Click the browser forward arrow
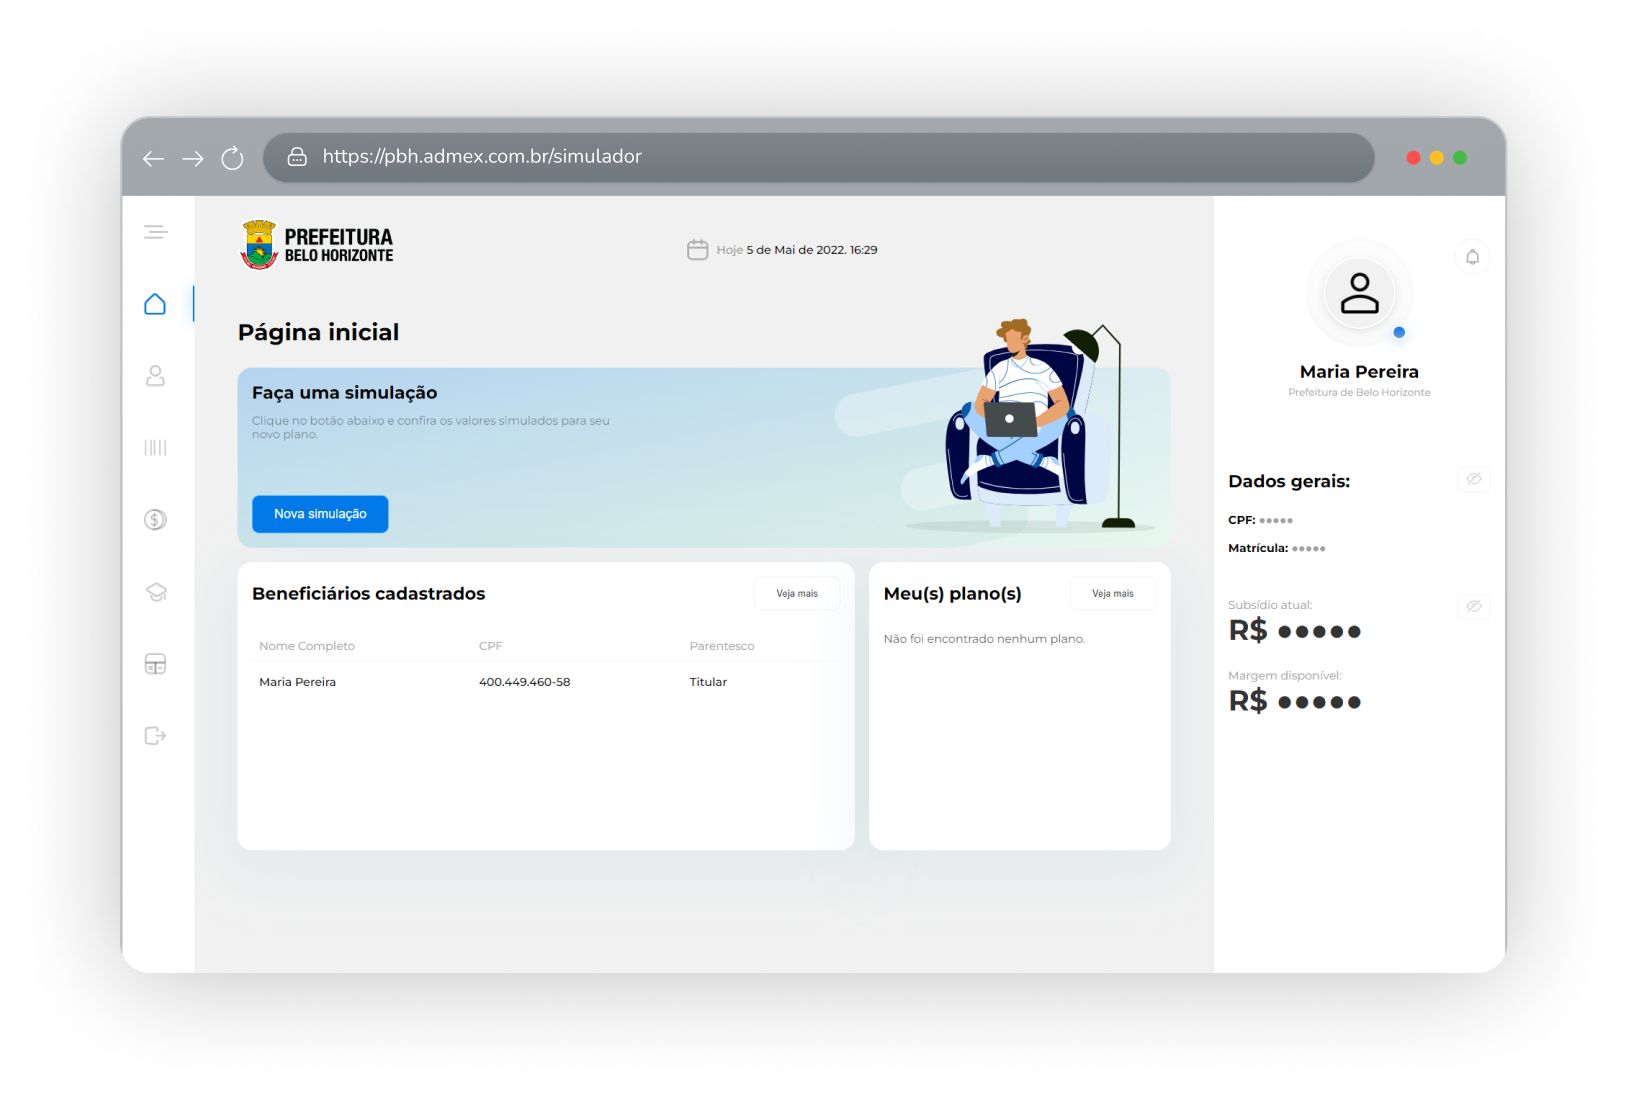1628x1097 pixels. pos(193,158)
